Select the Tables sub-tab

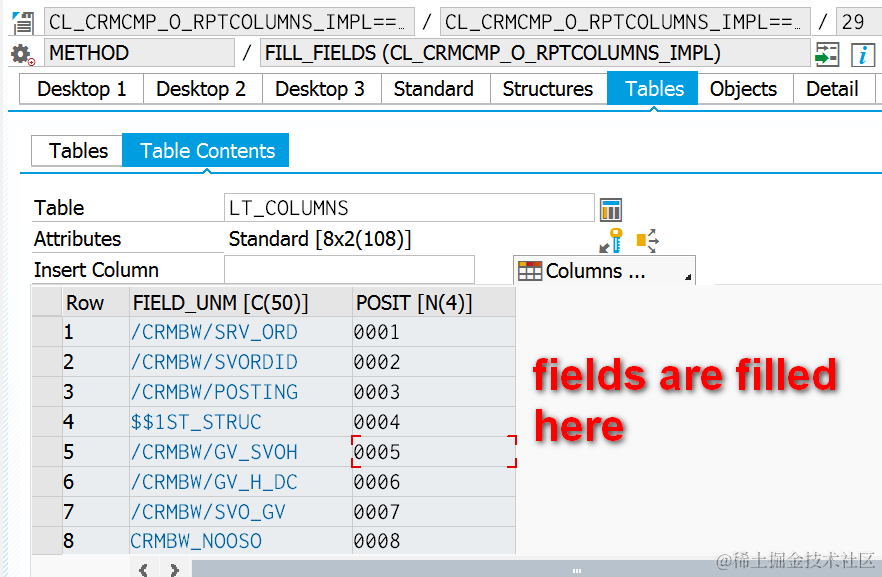77,151
